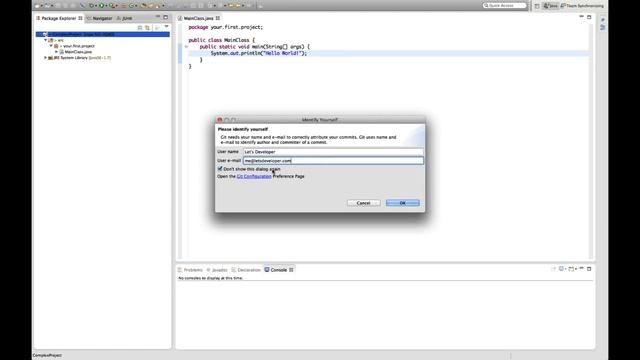
Task: Click Cancel in Identify Yourself dialog
Action: pos(363,203)
